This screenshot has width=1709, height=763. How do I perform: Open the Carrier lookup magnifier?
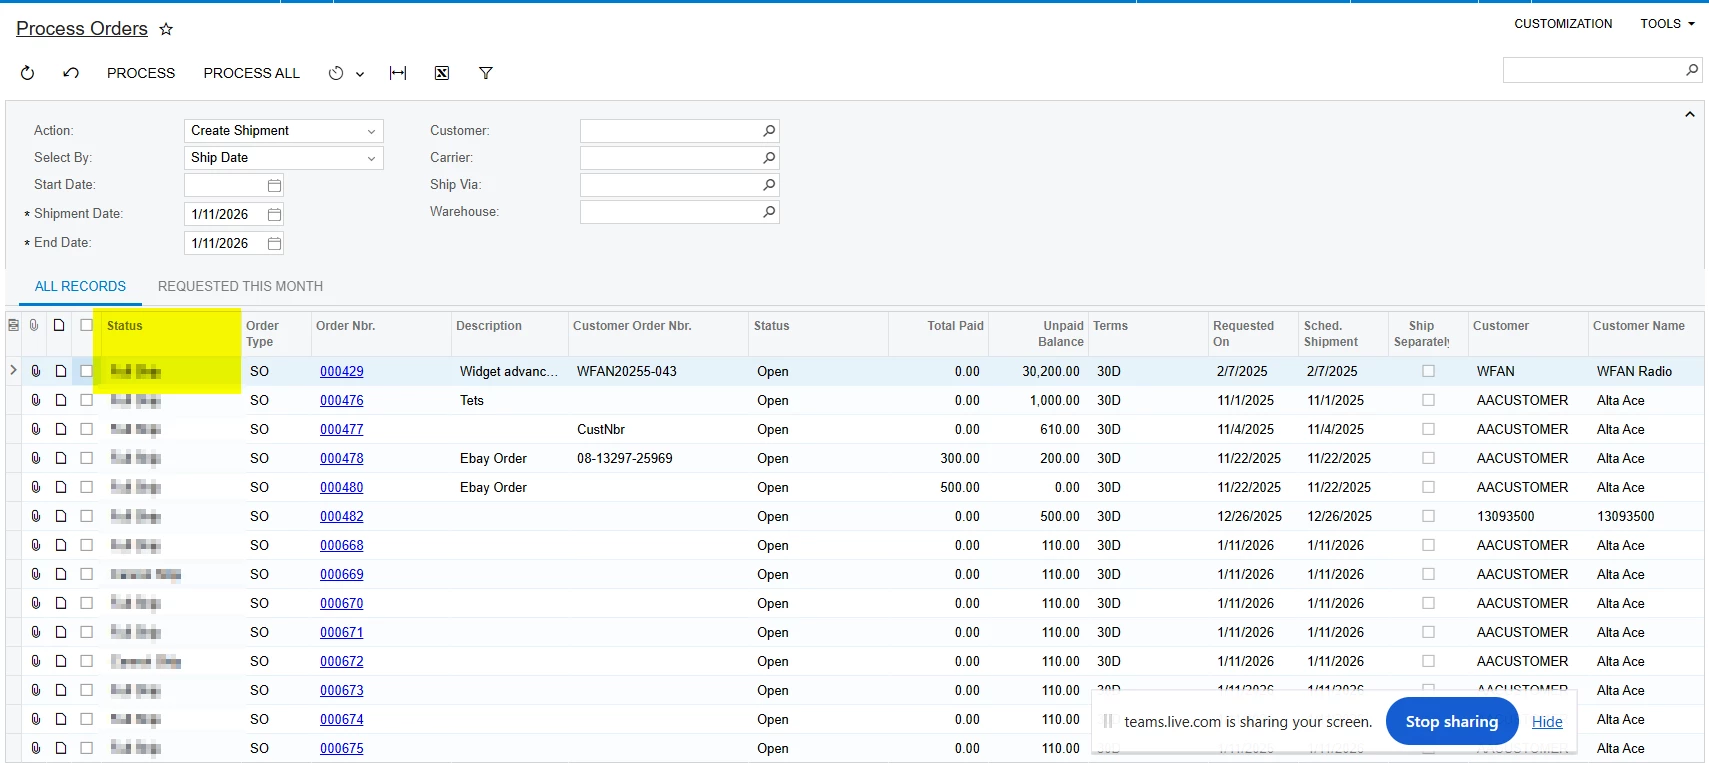(769, 158)
